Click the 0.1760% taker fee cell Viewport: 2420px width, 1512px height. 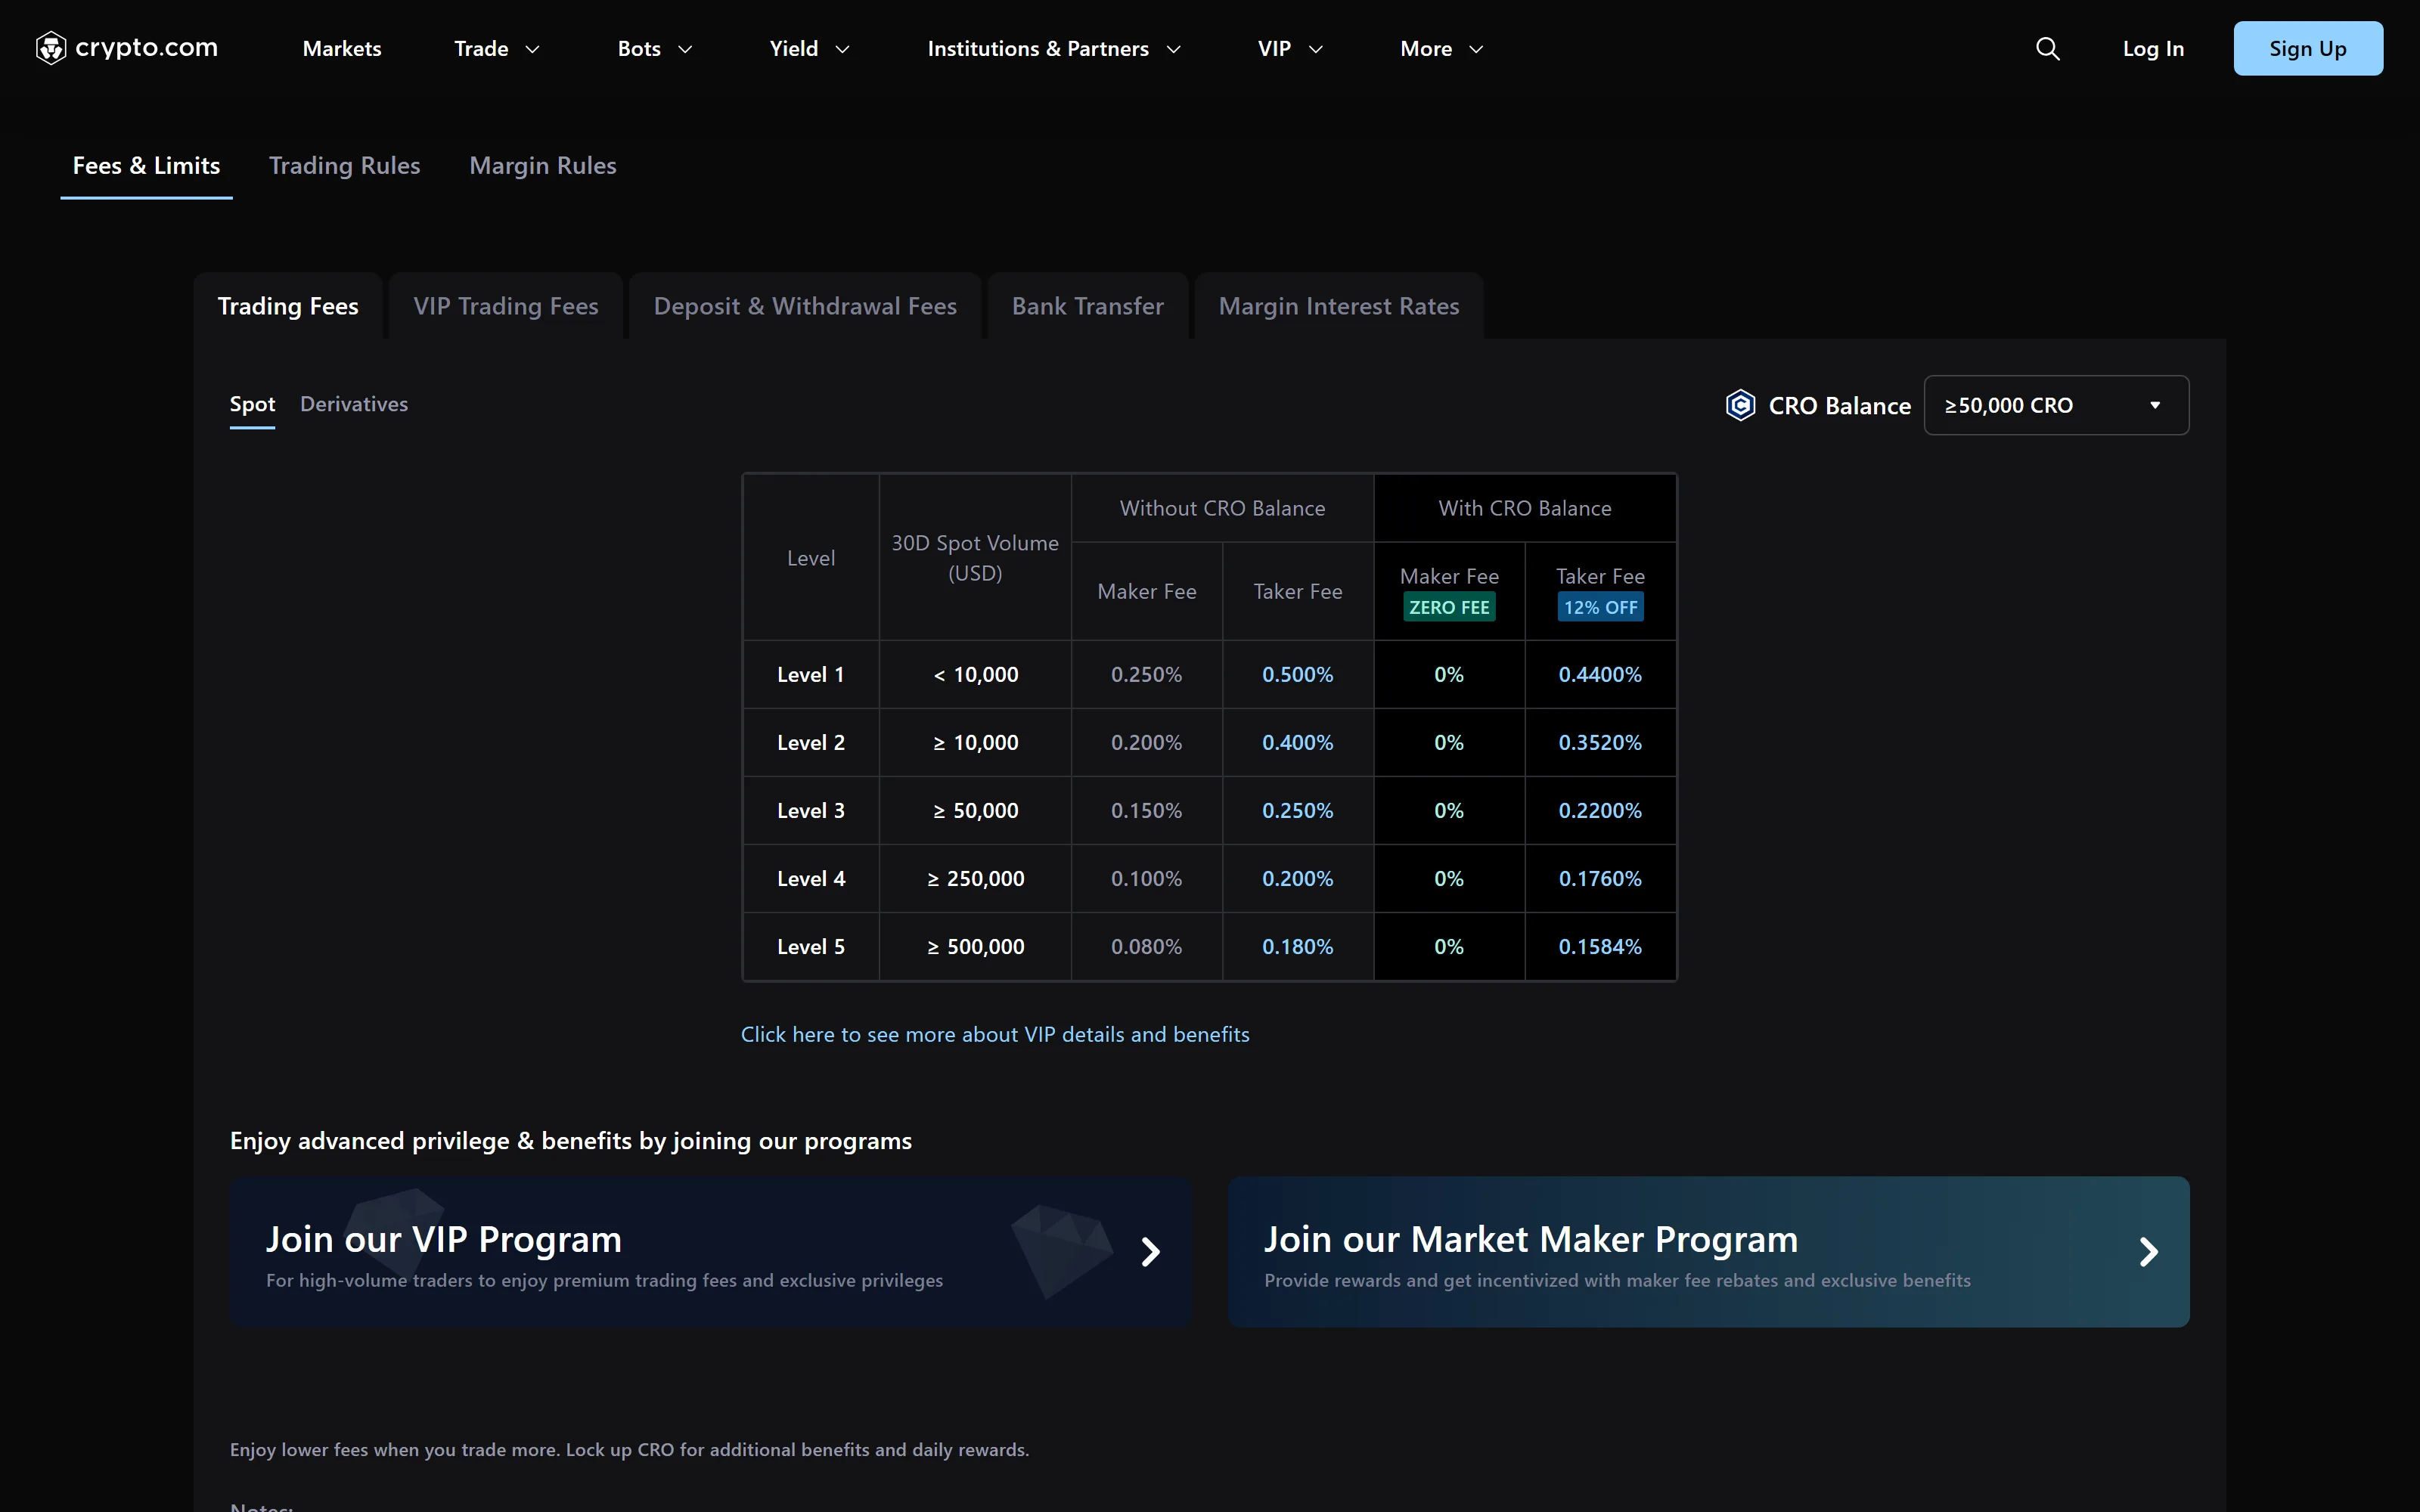[1600, 879]
